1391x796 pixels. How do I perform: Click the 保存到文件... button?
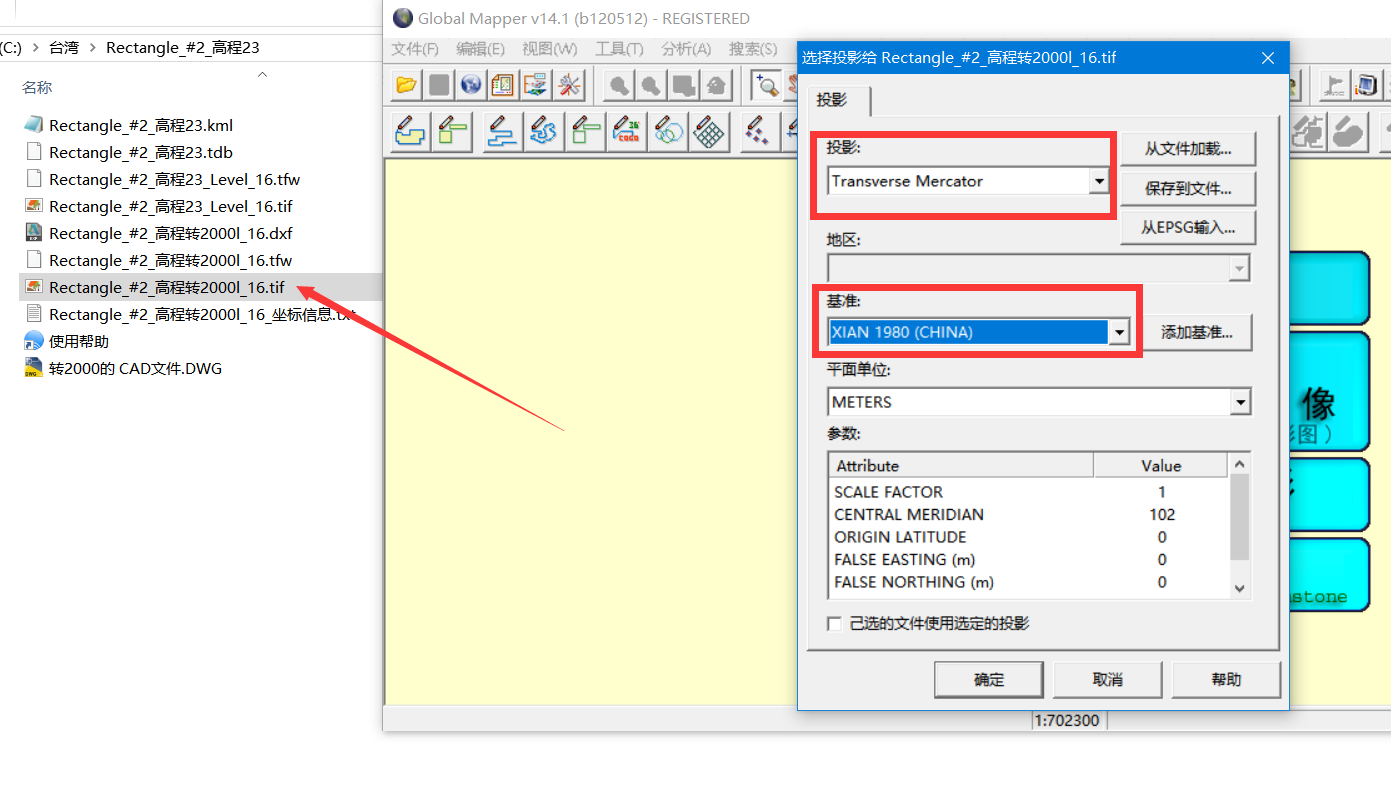[1188, 188]
